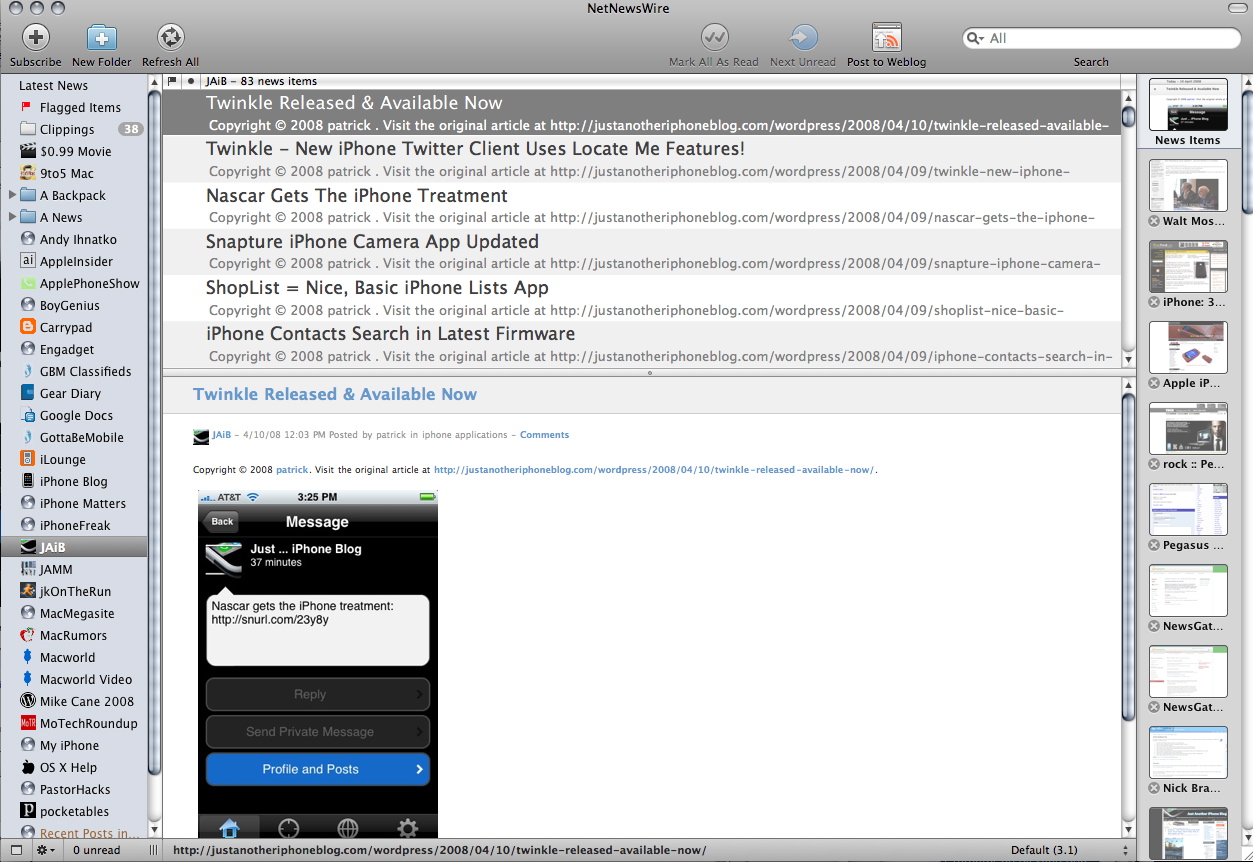Open the iLounge feed

pos(63,459)
